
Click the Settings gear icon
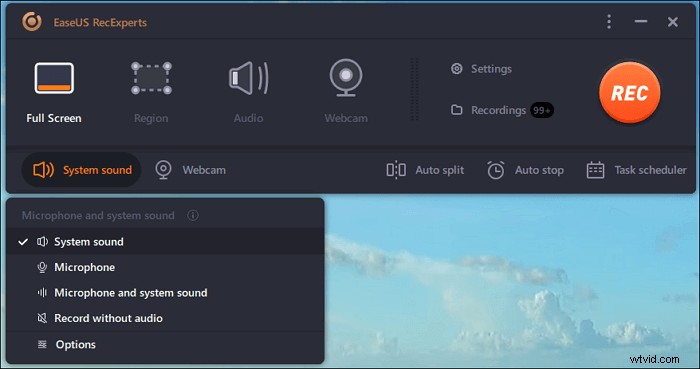coord(456,69)
